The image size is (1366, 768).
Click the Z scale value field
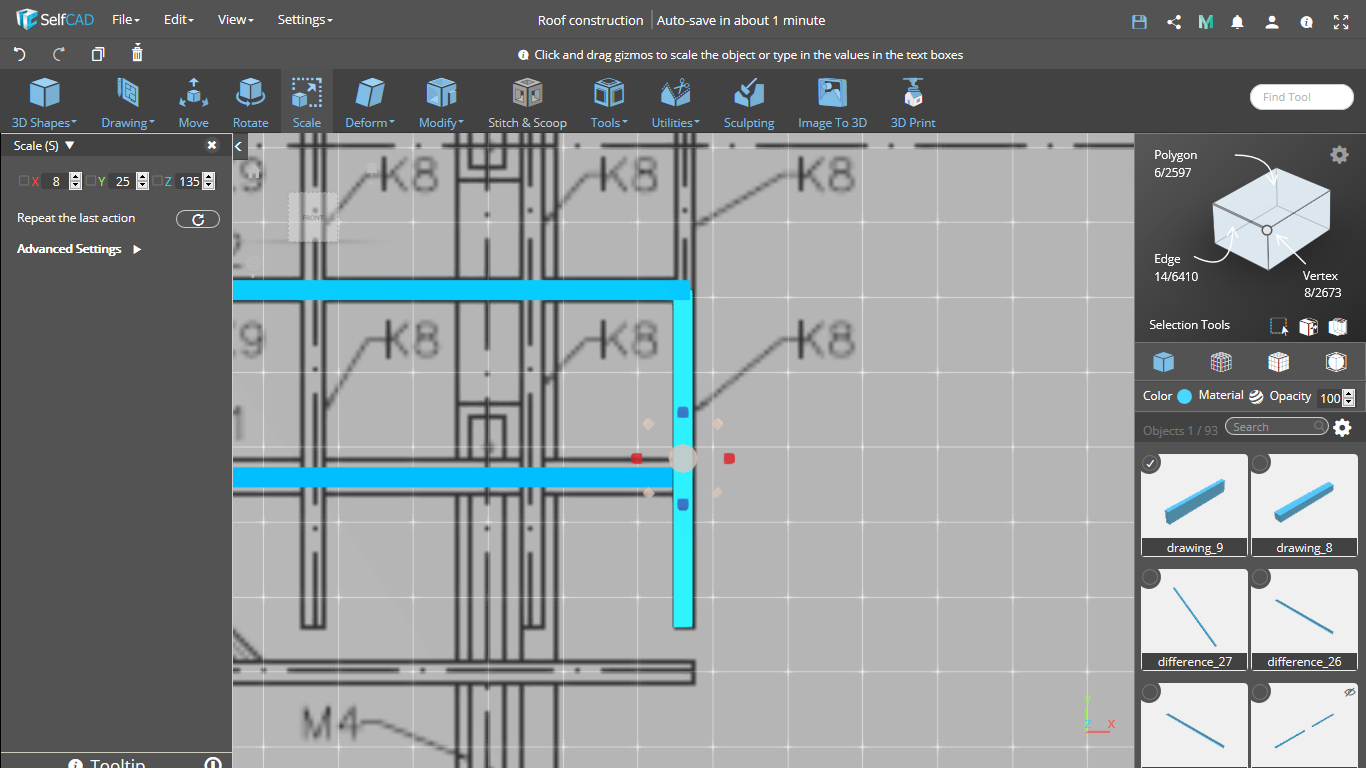pyautogui.click(x=189, y=181)
